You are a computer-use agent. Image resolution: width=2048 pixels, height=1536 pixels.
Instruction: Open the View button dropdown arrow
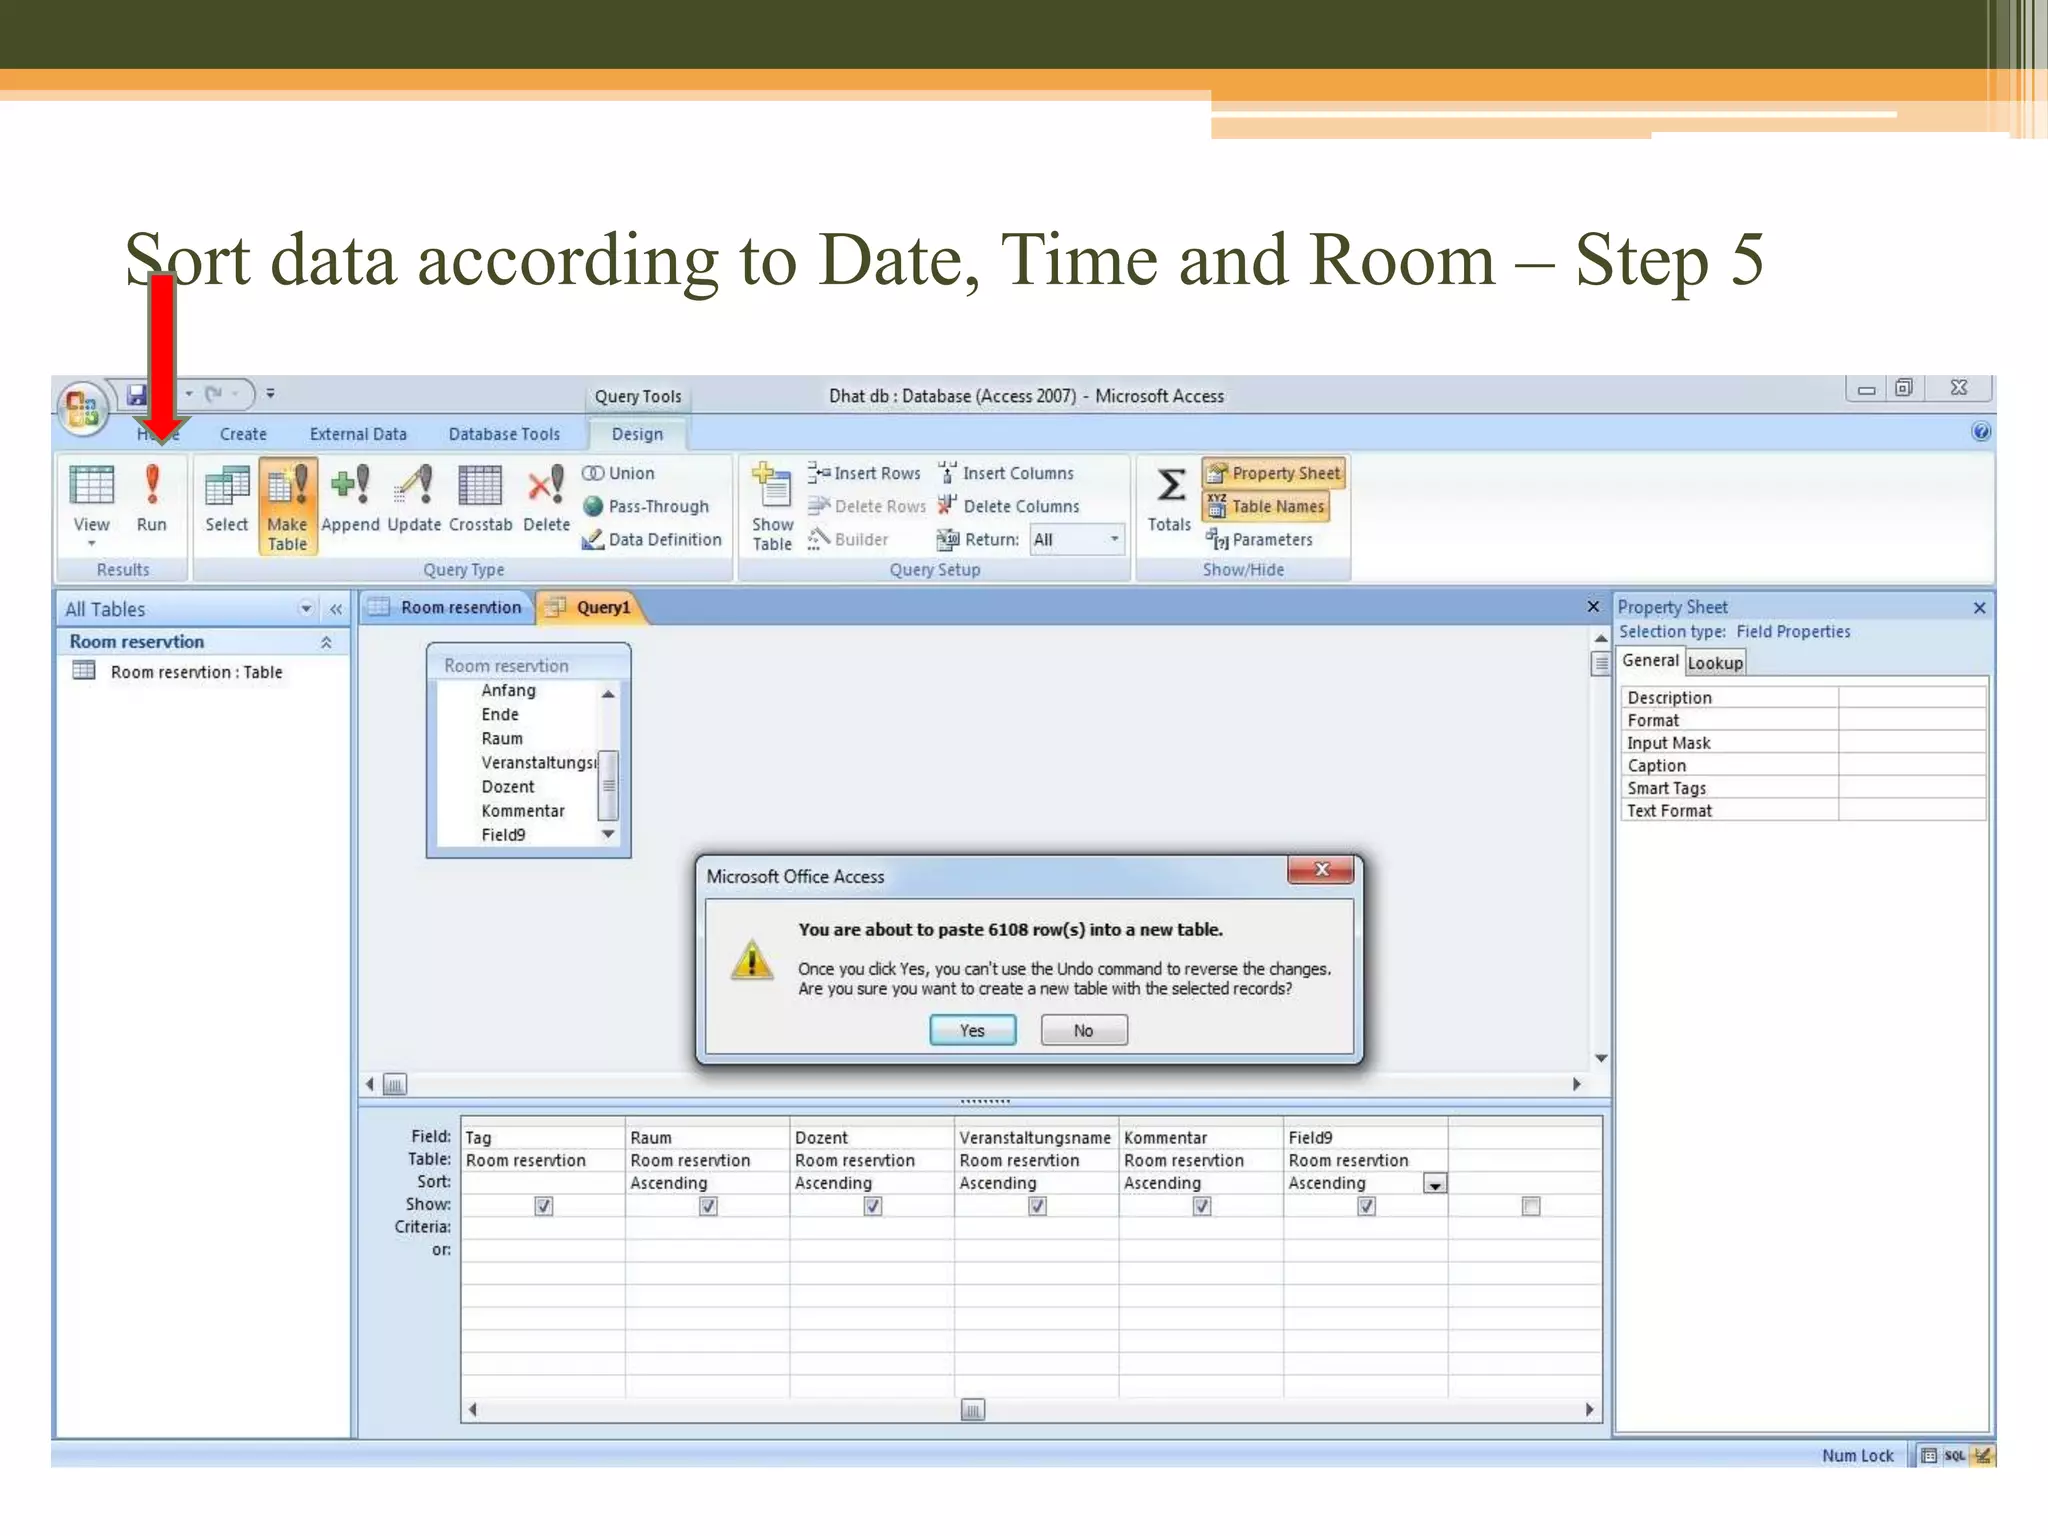[91, 543]
